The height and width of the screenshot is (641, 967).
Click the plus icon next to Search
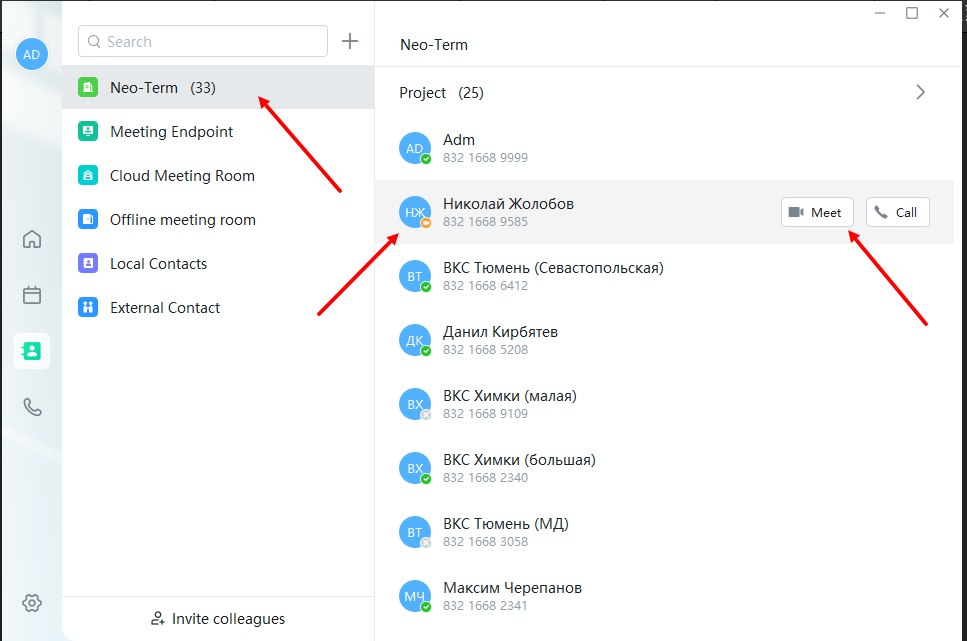[350, 41]
